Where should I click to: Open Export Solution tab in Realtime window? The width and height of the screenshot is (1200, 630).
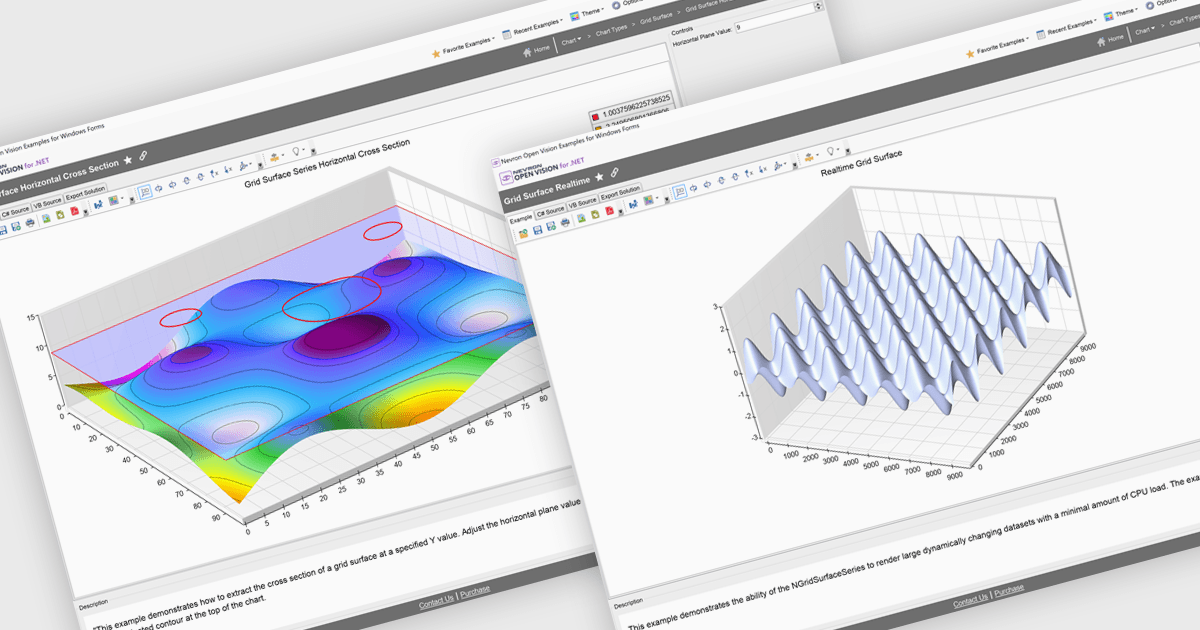[620, 192]
